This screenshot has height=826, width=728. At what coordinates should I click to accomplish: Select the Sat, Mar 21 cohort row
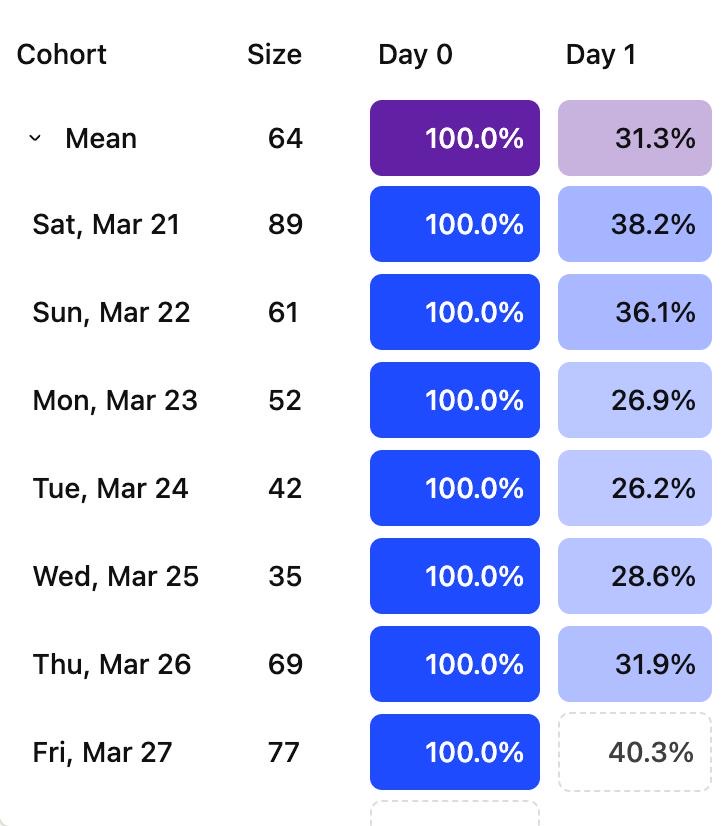(x=106, y=224)
